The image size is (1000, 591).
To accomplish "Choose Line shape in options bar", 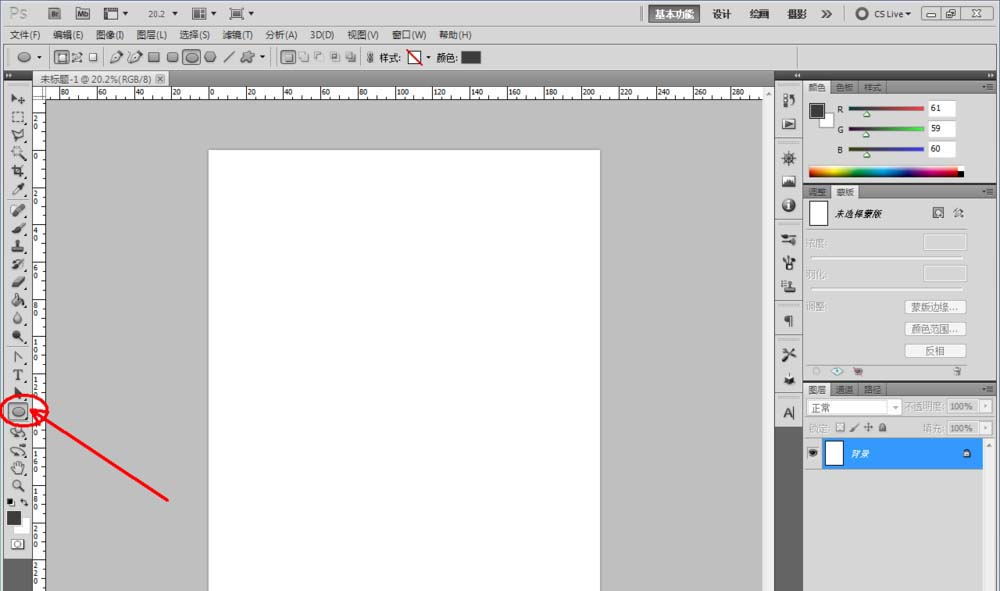I will (229, 57).
